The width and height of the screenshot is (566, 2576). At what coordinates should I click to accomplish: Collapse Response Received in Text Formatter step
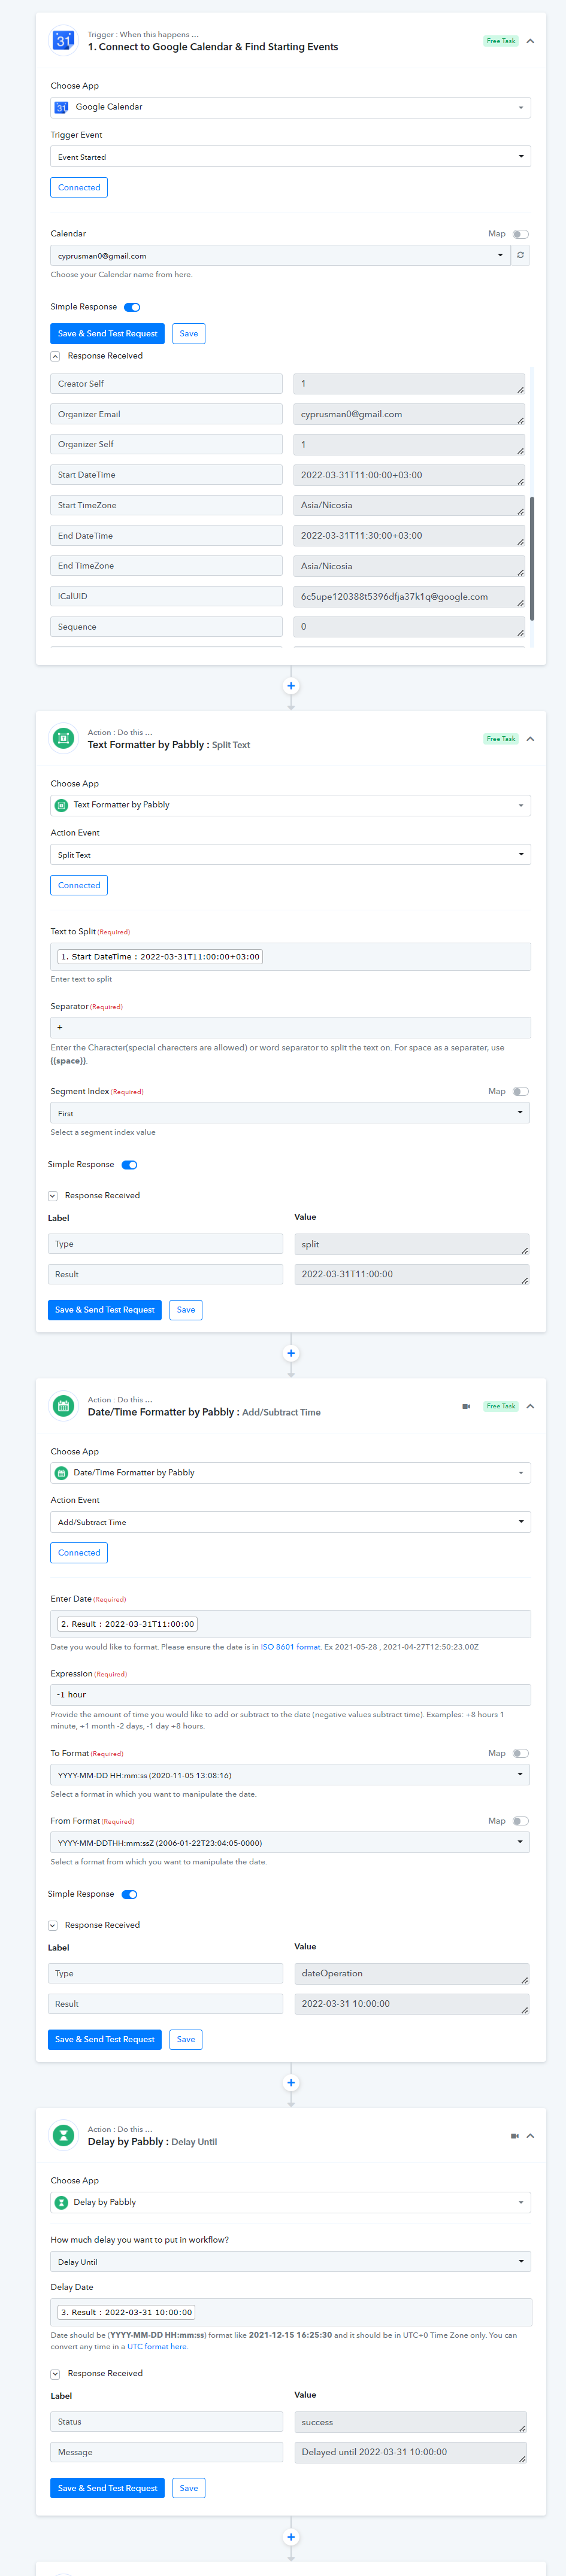52,1196
